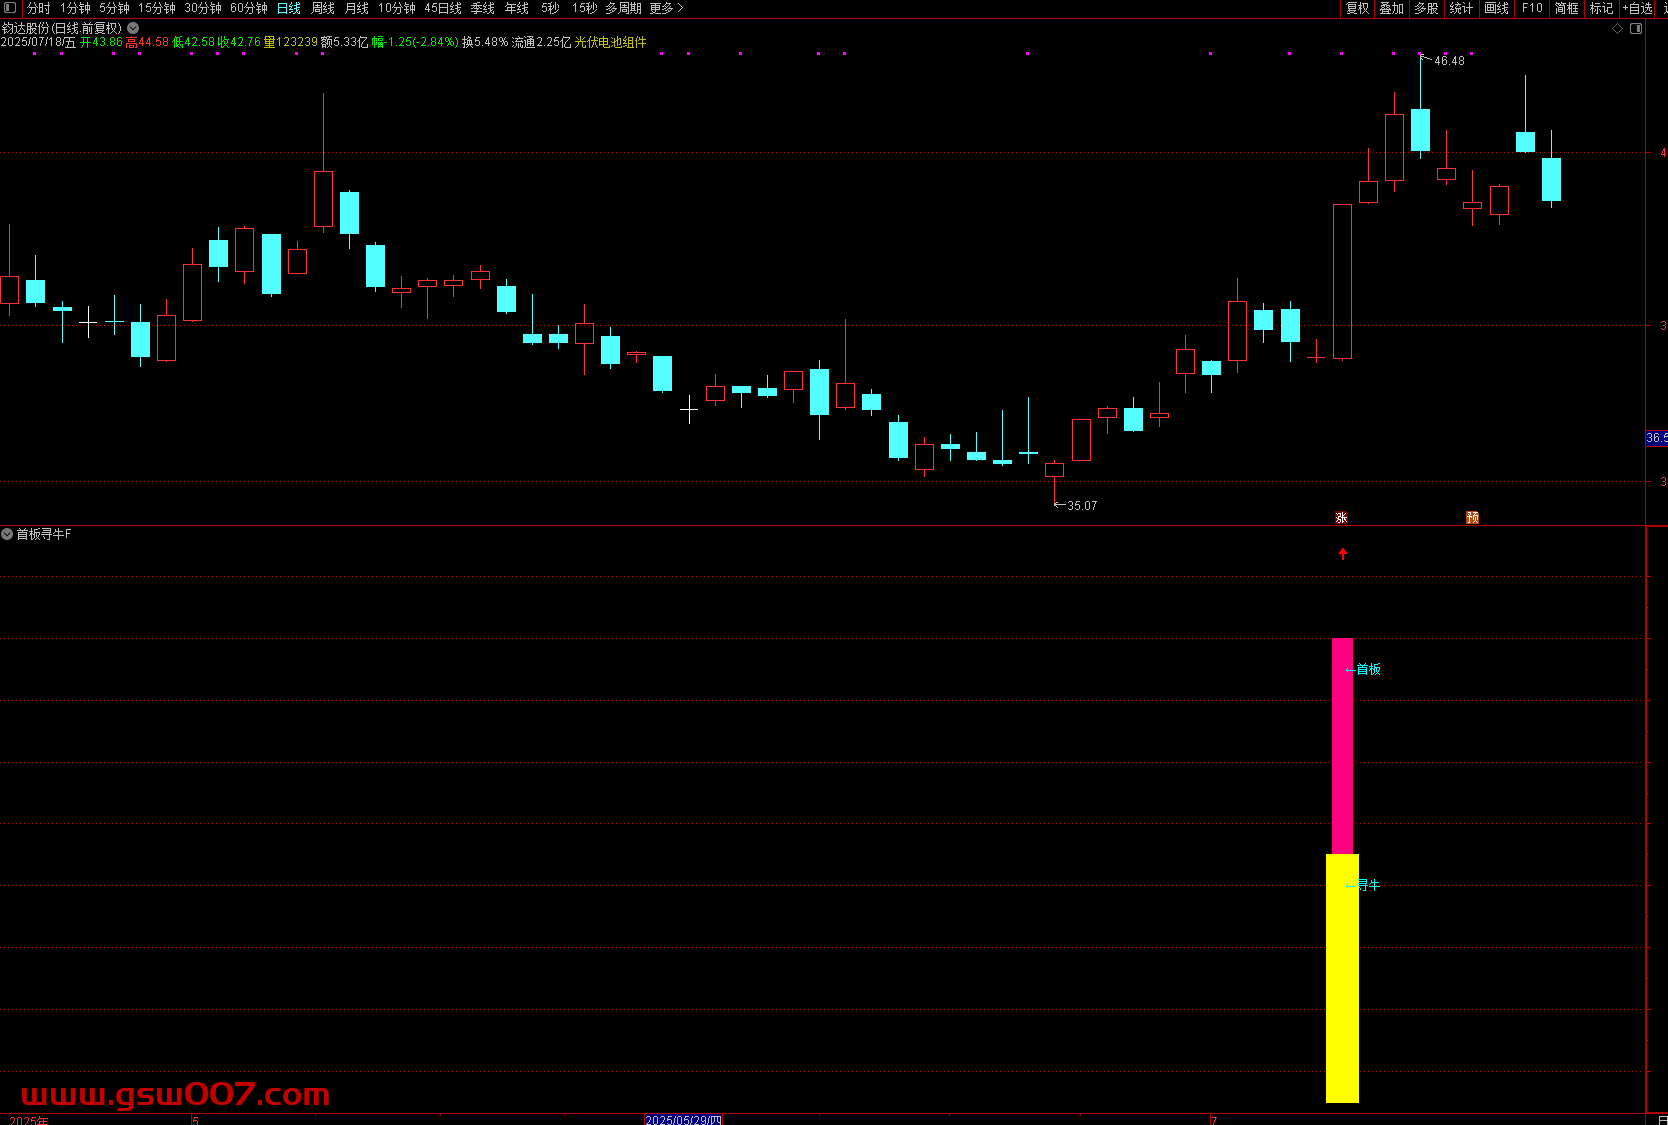Click the 额5.33亿 amount value

[345, 42]
